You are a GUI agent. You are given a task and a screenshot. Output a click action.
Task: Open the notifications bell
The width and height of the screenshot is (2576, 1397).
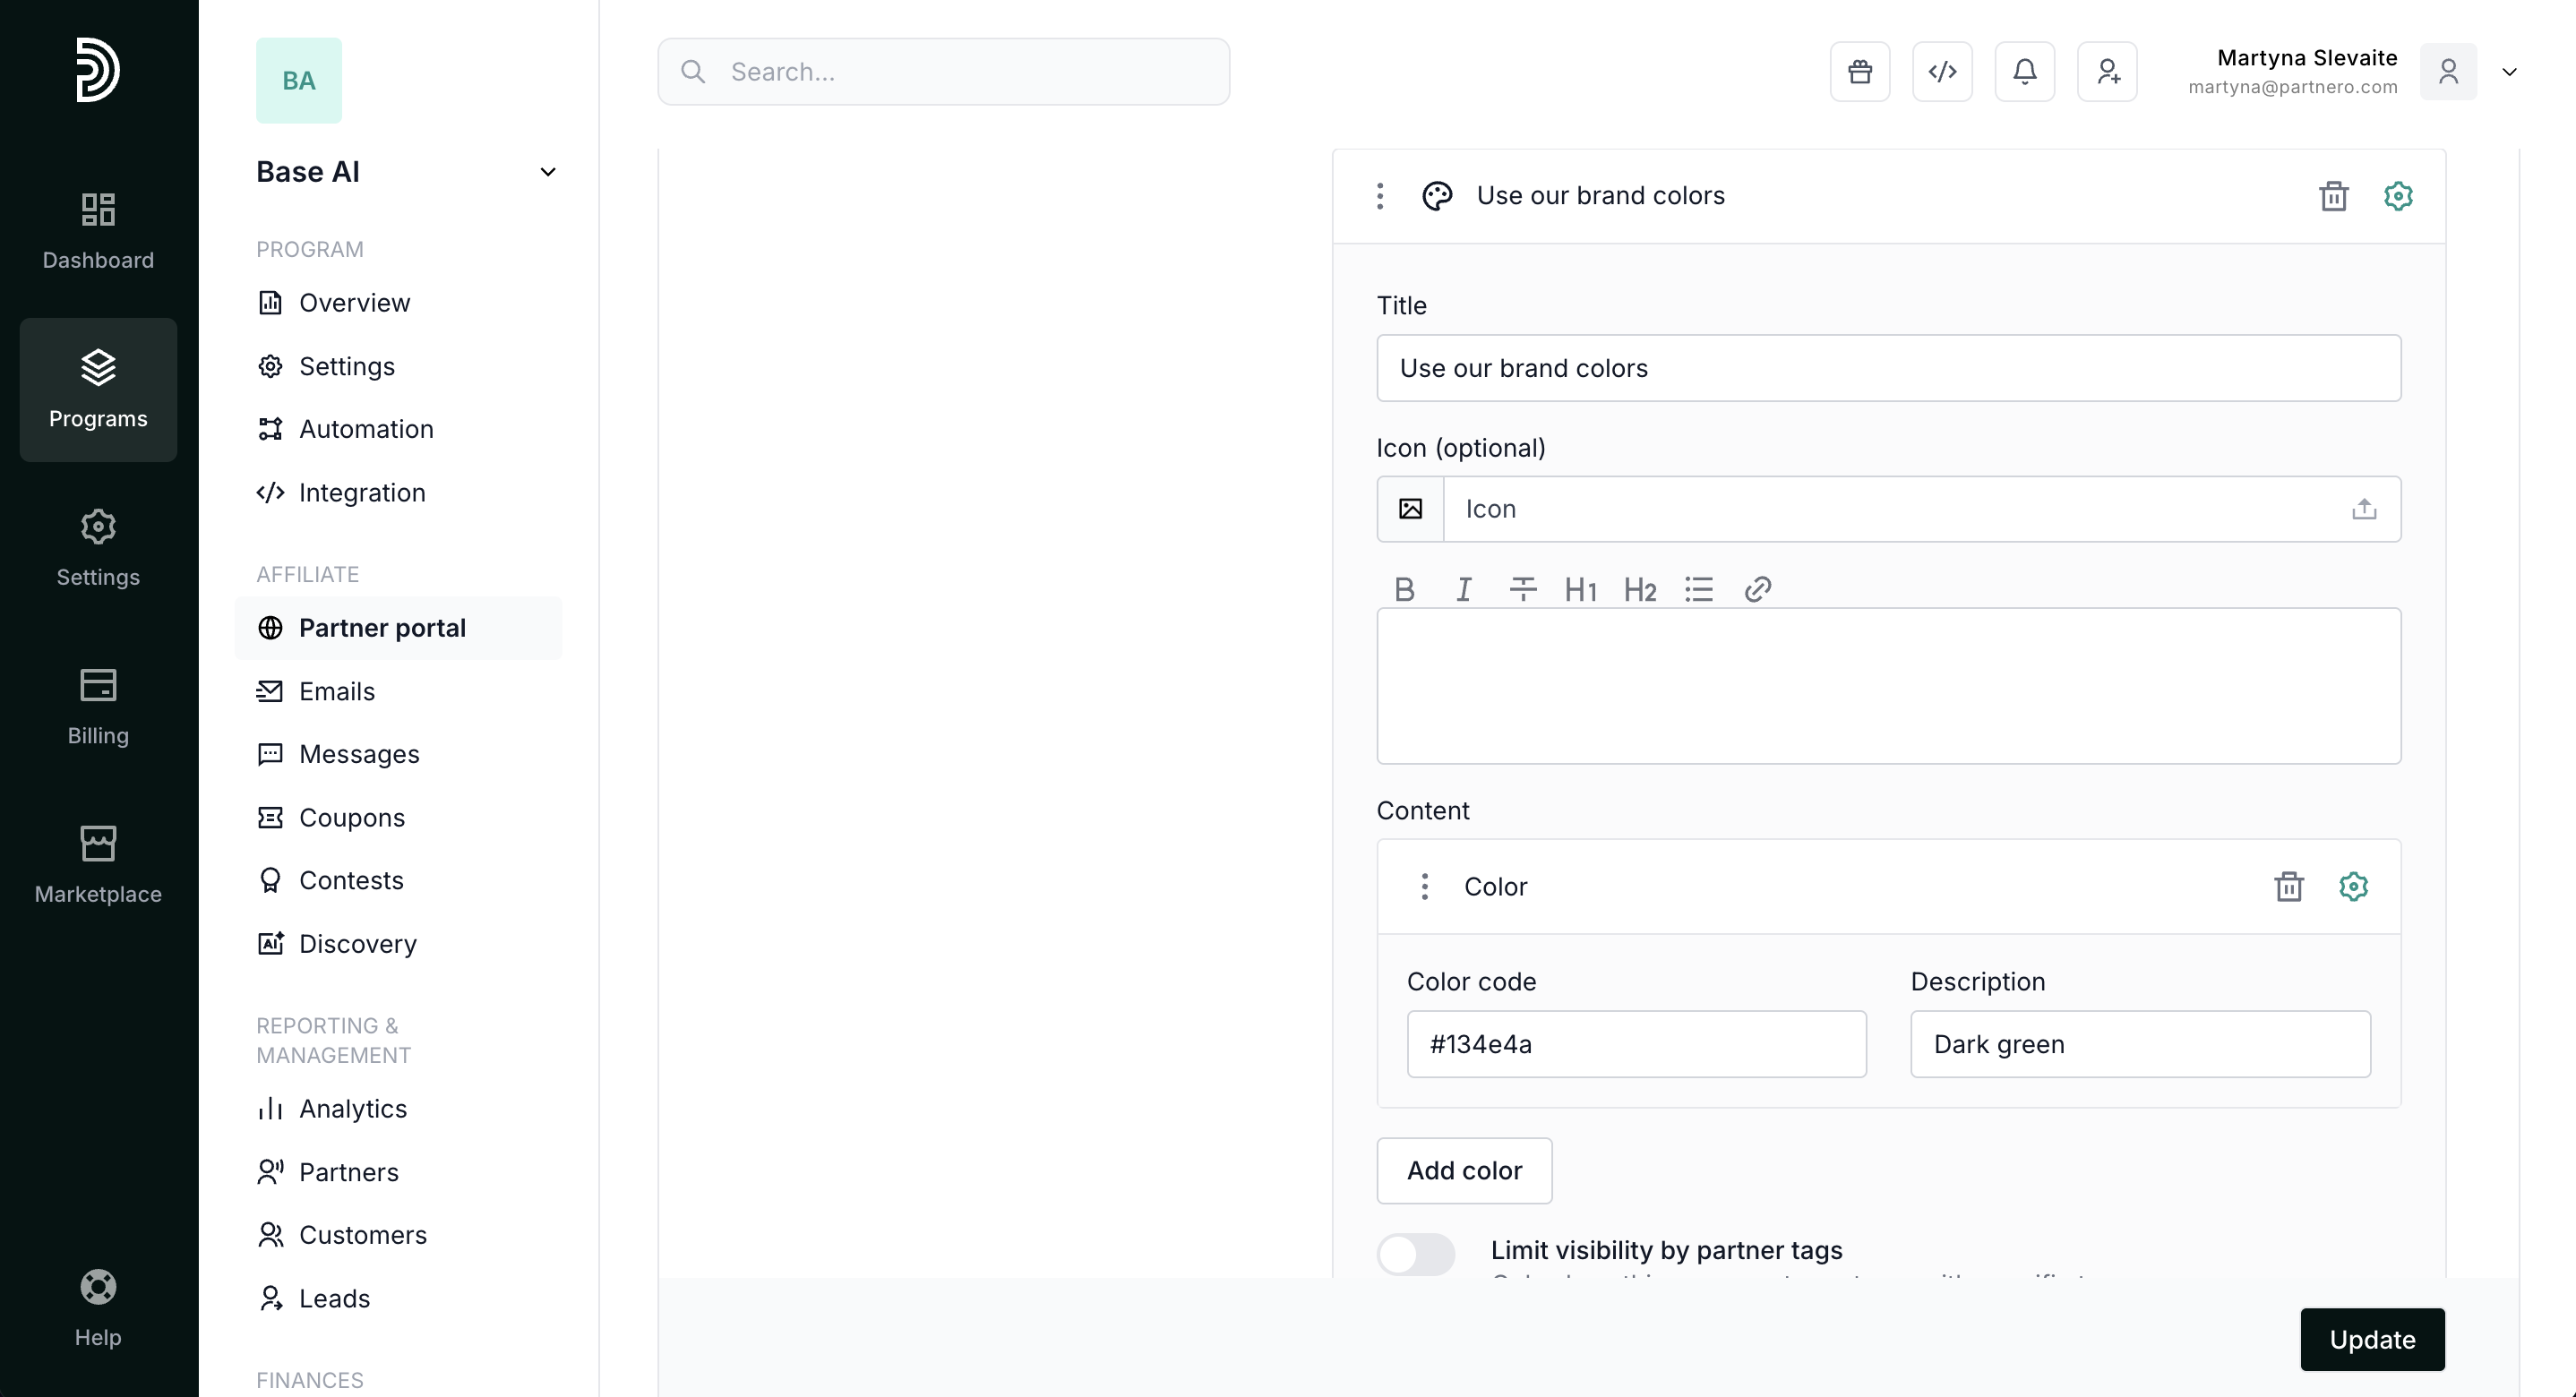tap(2024, 72)
